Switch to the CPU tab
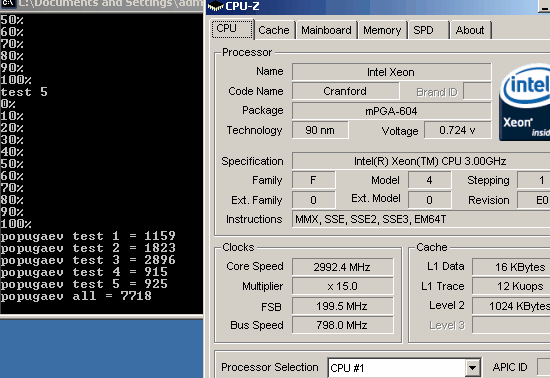 tap(232, 29)
